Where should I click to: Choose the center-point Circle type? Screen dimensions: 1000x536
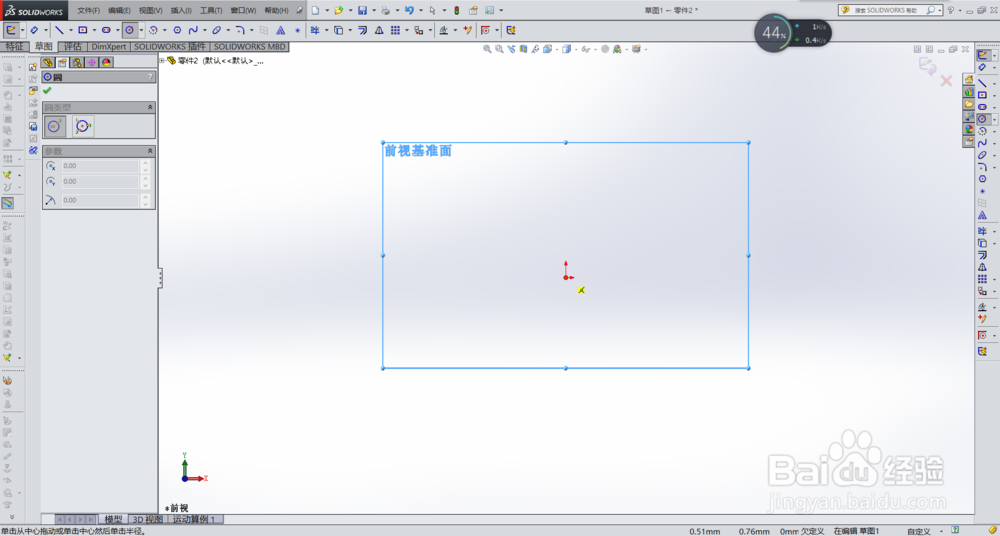[x=55, y=126]
